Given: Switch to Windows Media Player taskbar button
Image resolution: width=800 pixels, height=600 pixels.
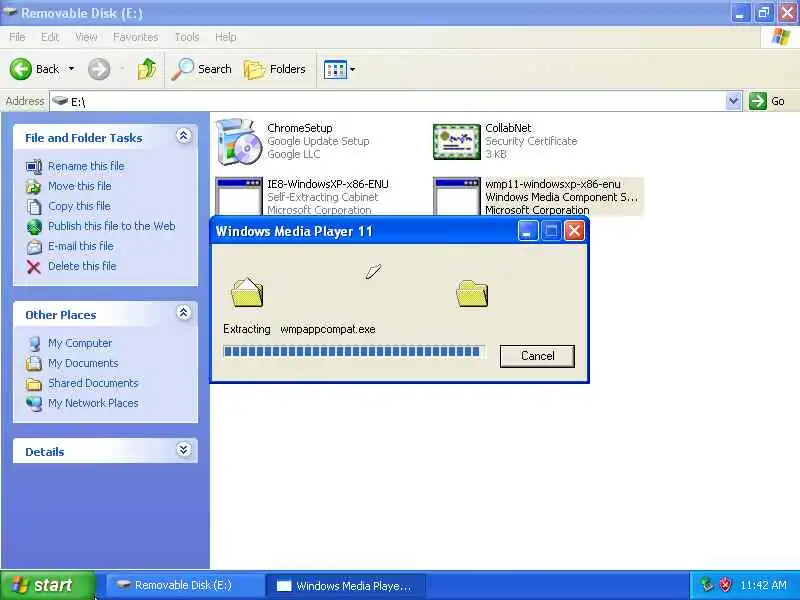Looking at the screenshot, I should [x=345, y=586].
